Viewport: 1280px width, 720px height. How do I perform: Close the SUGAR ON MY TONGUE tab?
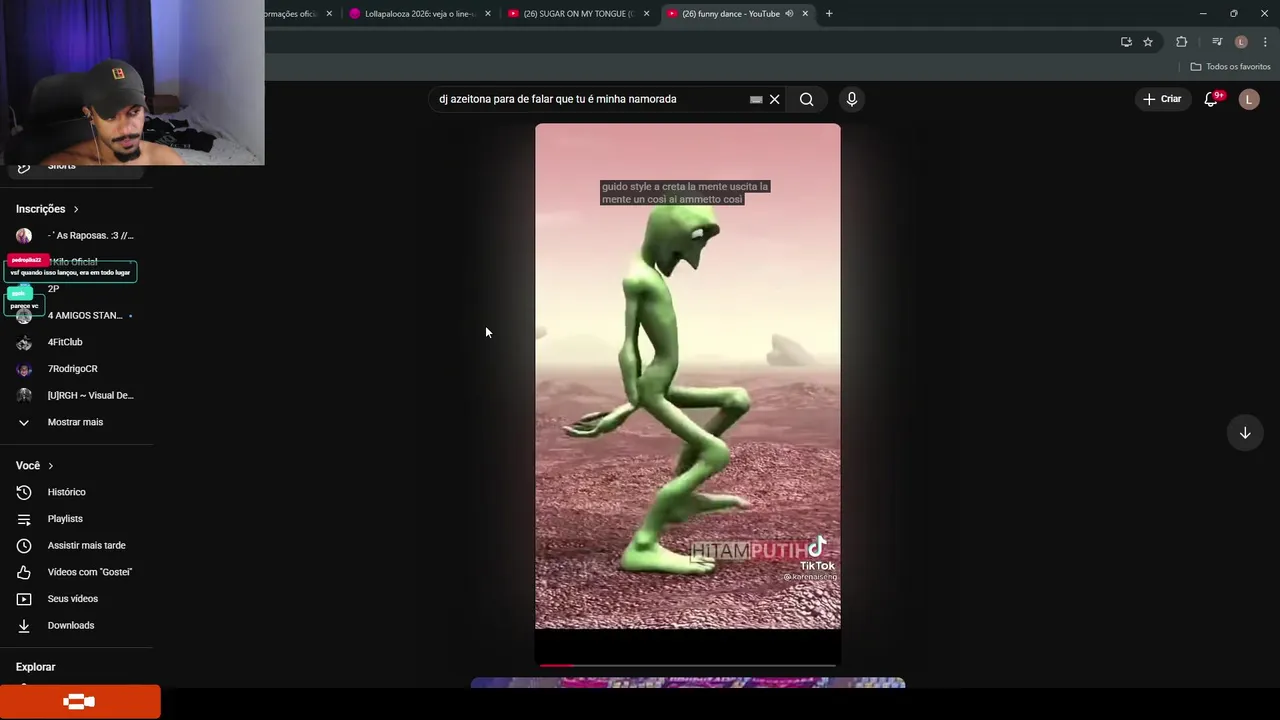click(x=646, y=14)
